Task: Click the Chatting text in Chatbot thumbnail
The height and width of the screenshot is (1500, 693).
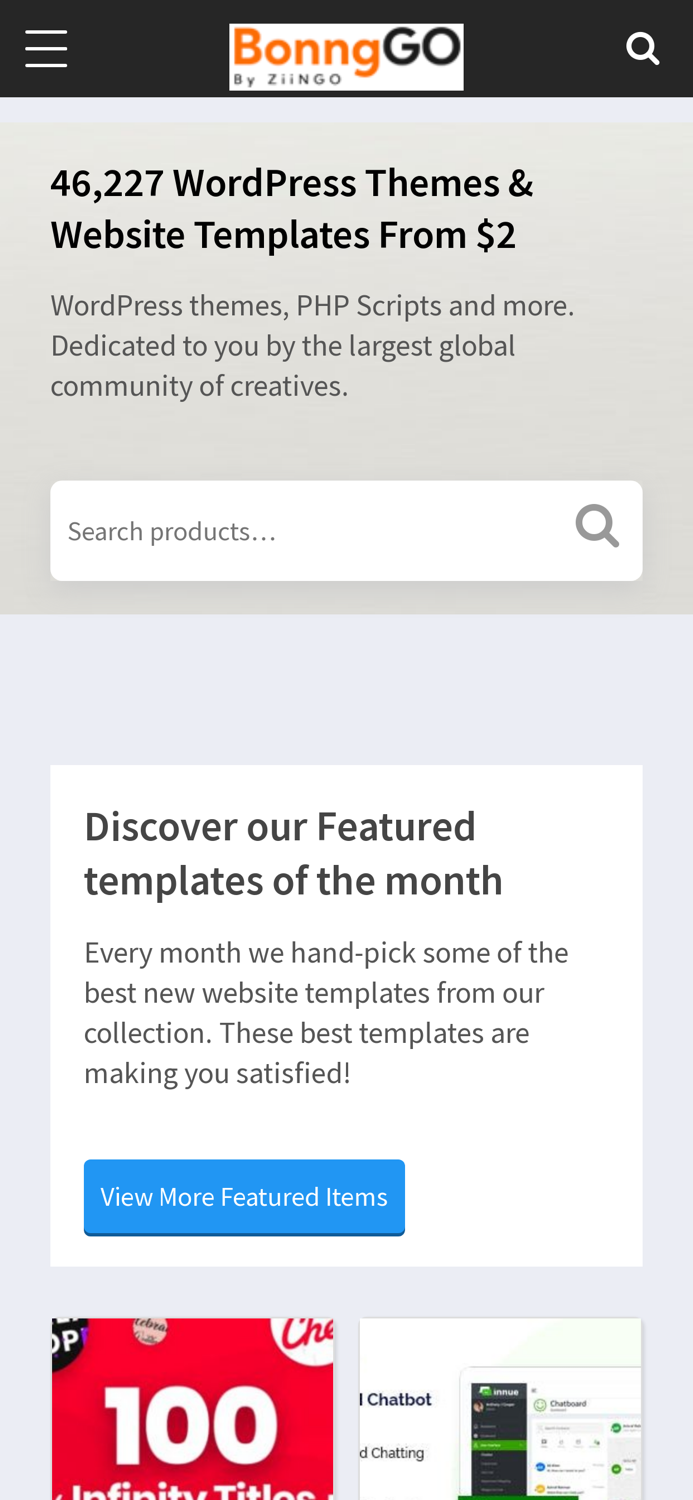Action: click(394, 1452)
